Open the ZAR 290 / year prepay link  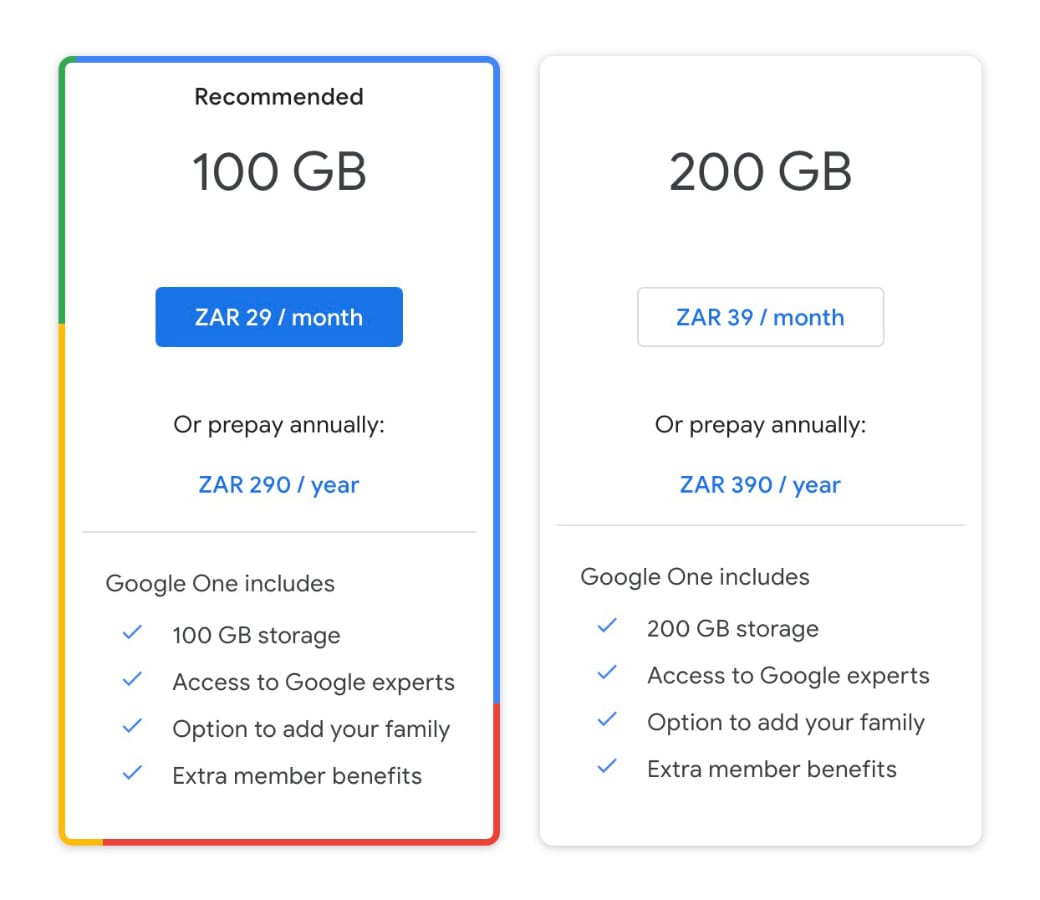[279, 485]
